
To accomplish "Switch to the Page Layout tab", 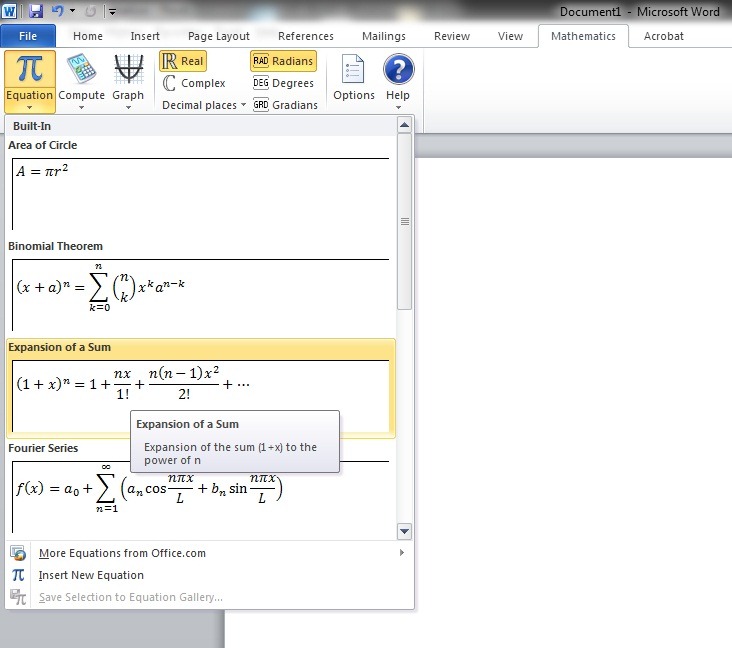I will click(x=218, y=36).
